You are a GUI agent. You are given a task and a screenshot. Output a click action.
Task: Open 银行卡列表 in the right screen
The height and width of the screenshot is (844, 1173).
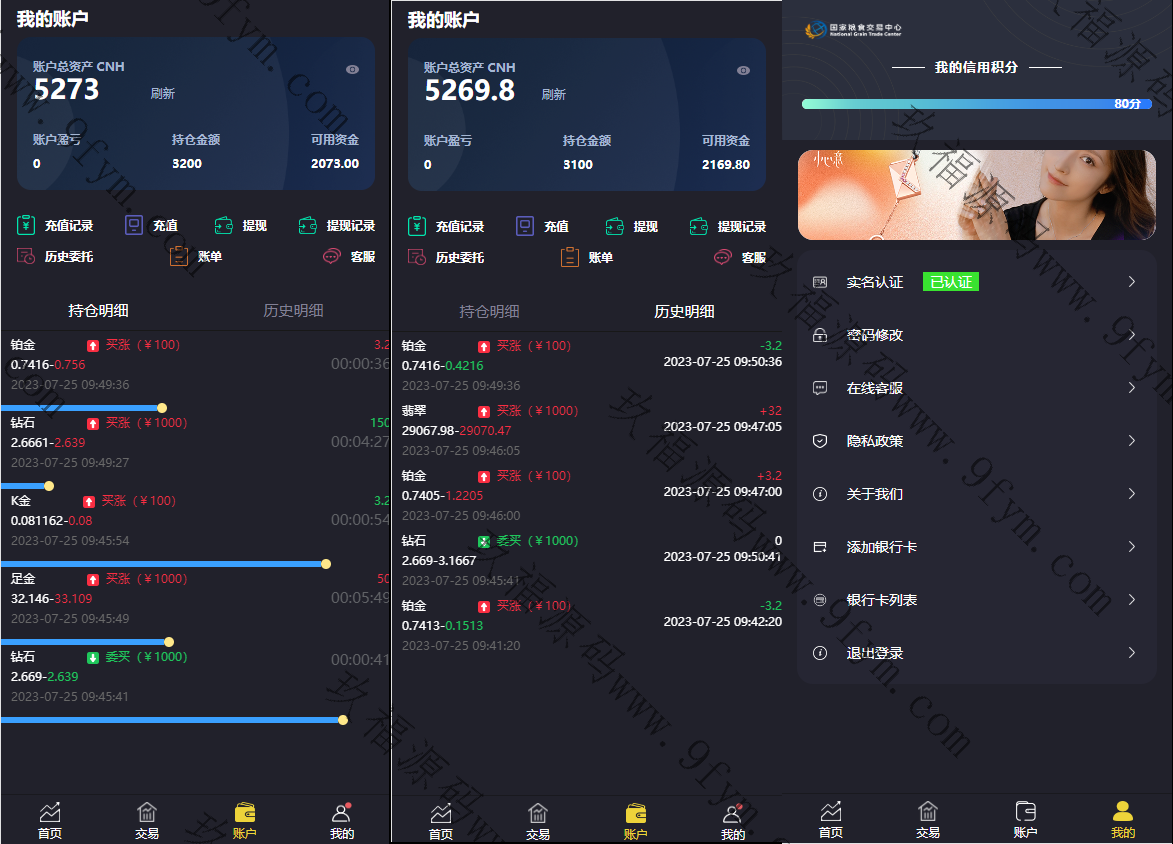click(x=882, y=600)
